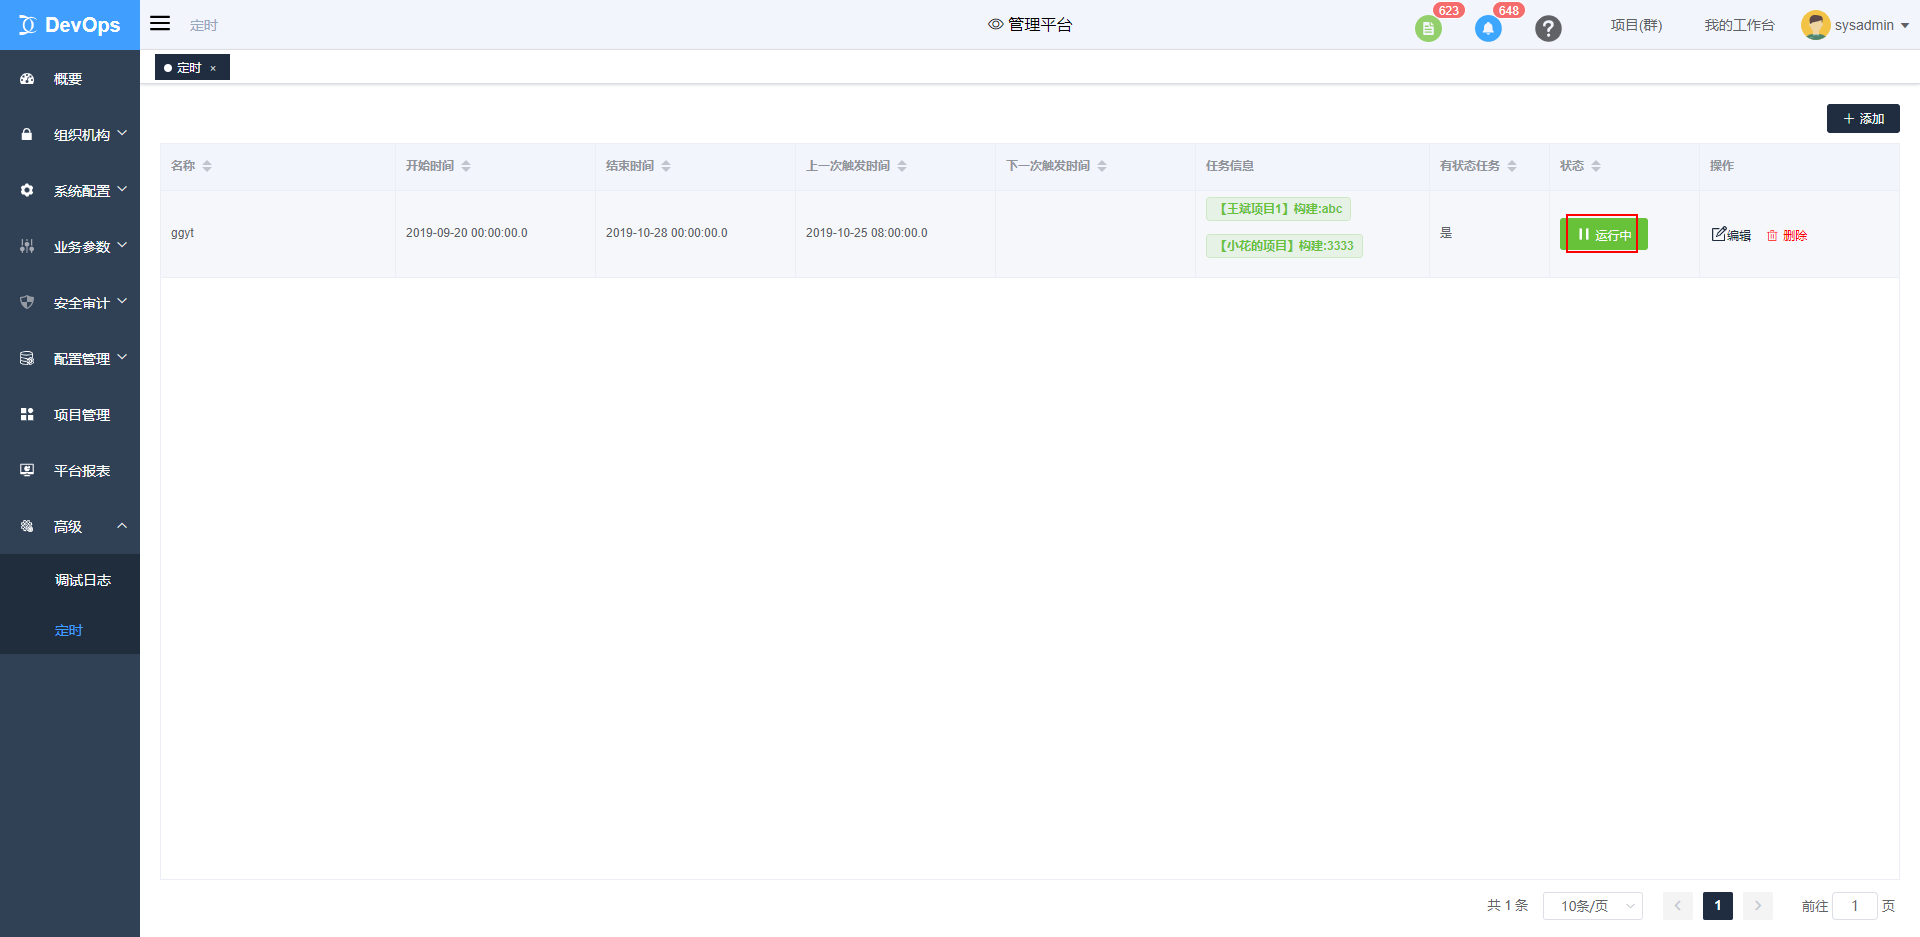Click the 2019-10-25 08:00:00.0 trigger time
The image size is (1920, 937).
[x=867, y=233]
